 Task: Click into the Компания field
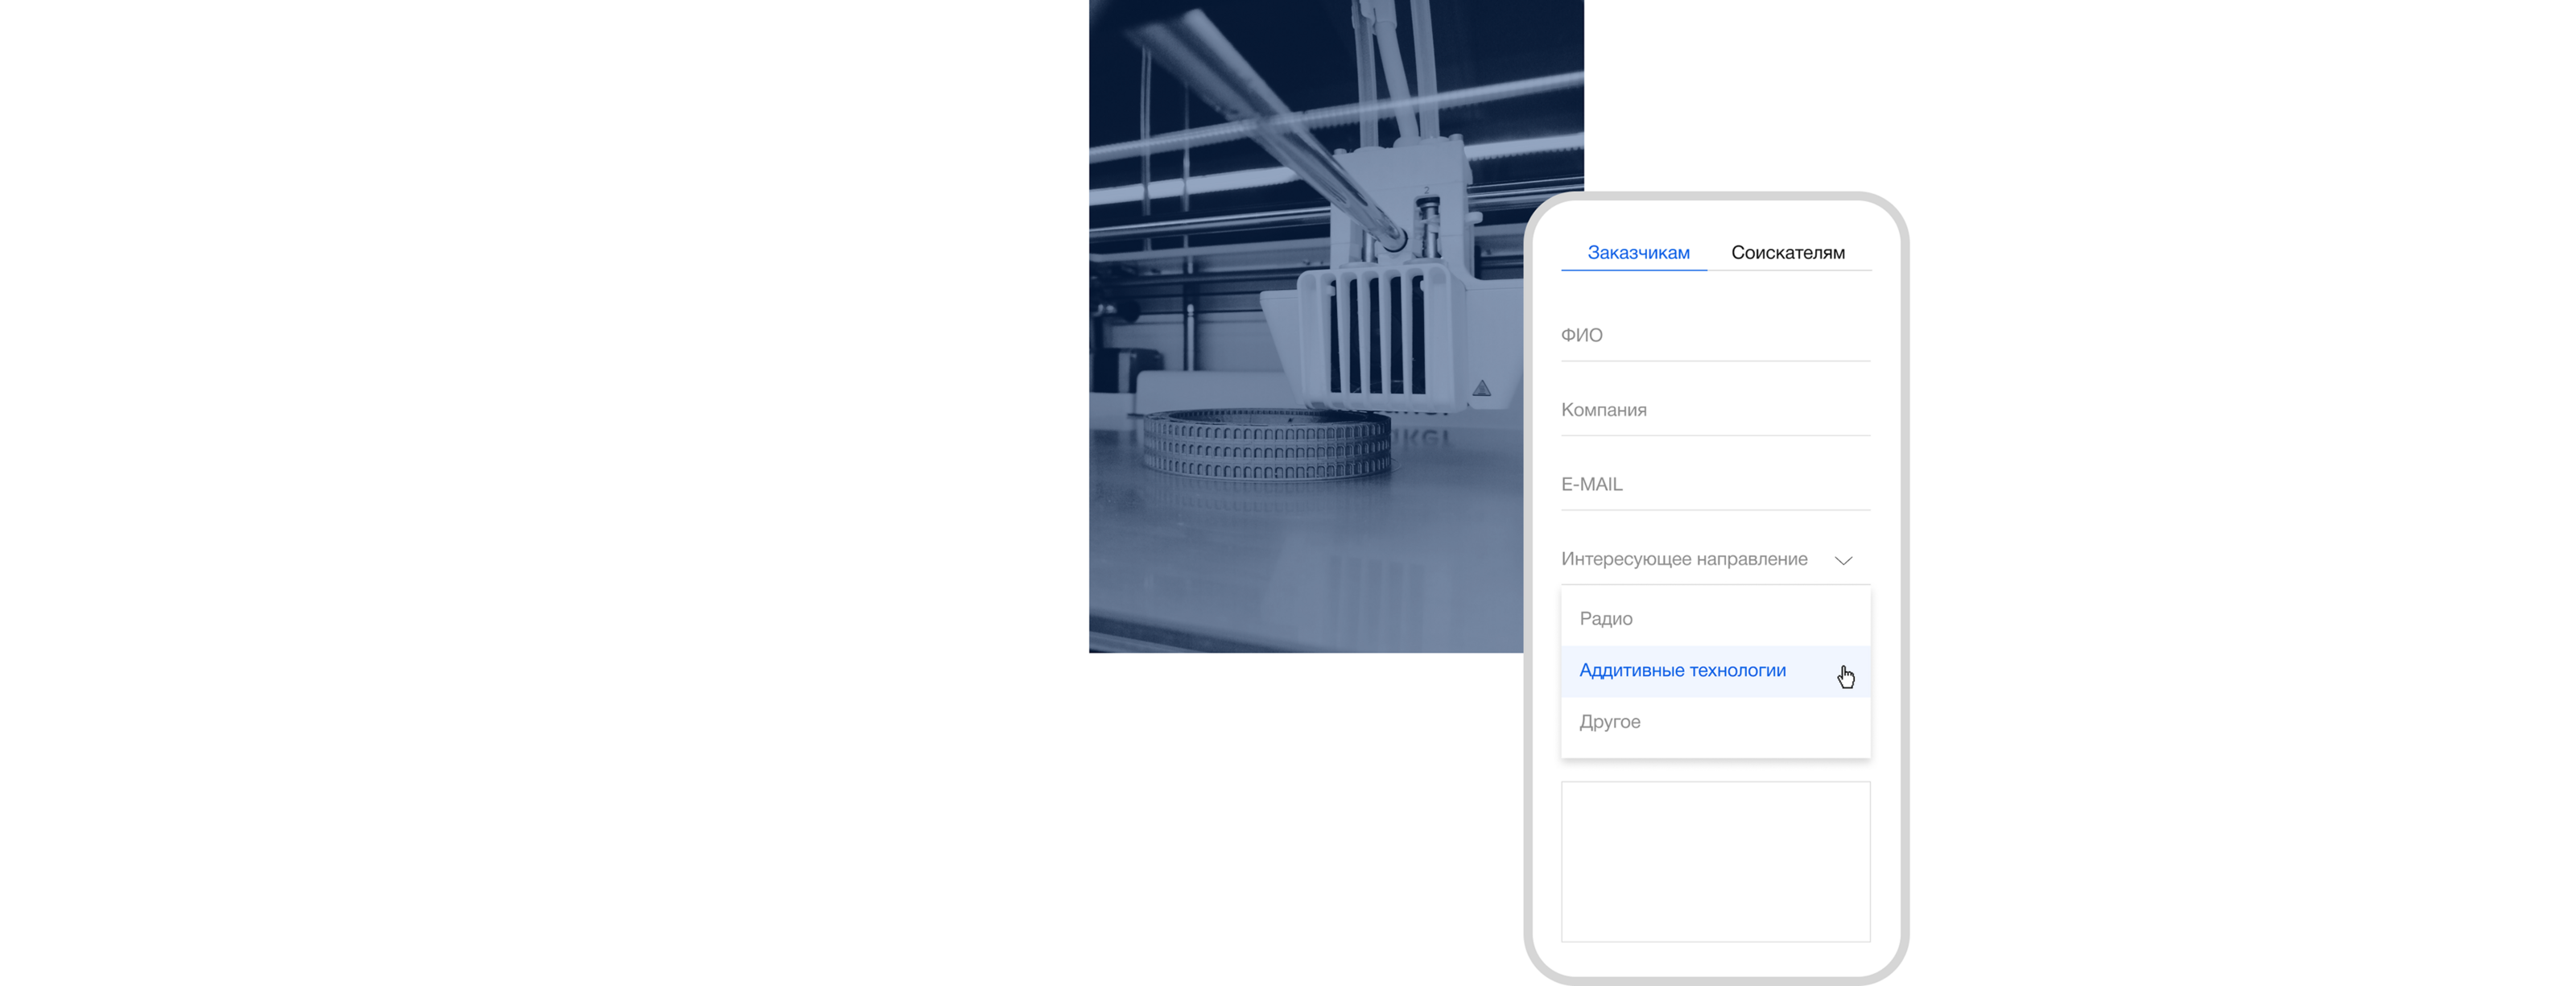pos(1714,410)
